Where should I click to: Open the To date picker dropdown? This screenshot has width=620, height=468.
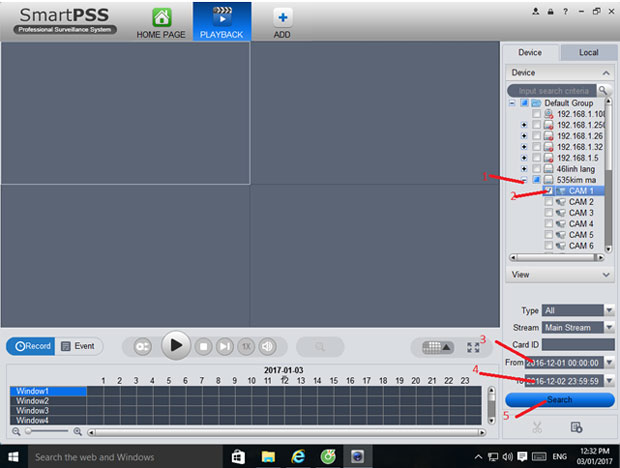tap(609, 381)
